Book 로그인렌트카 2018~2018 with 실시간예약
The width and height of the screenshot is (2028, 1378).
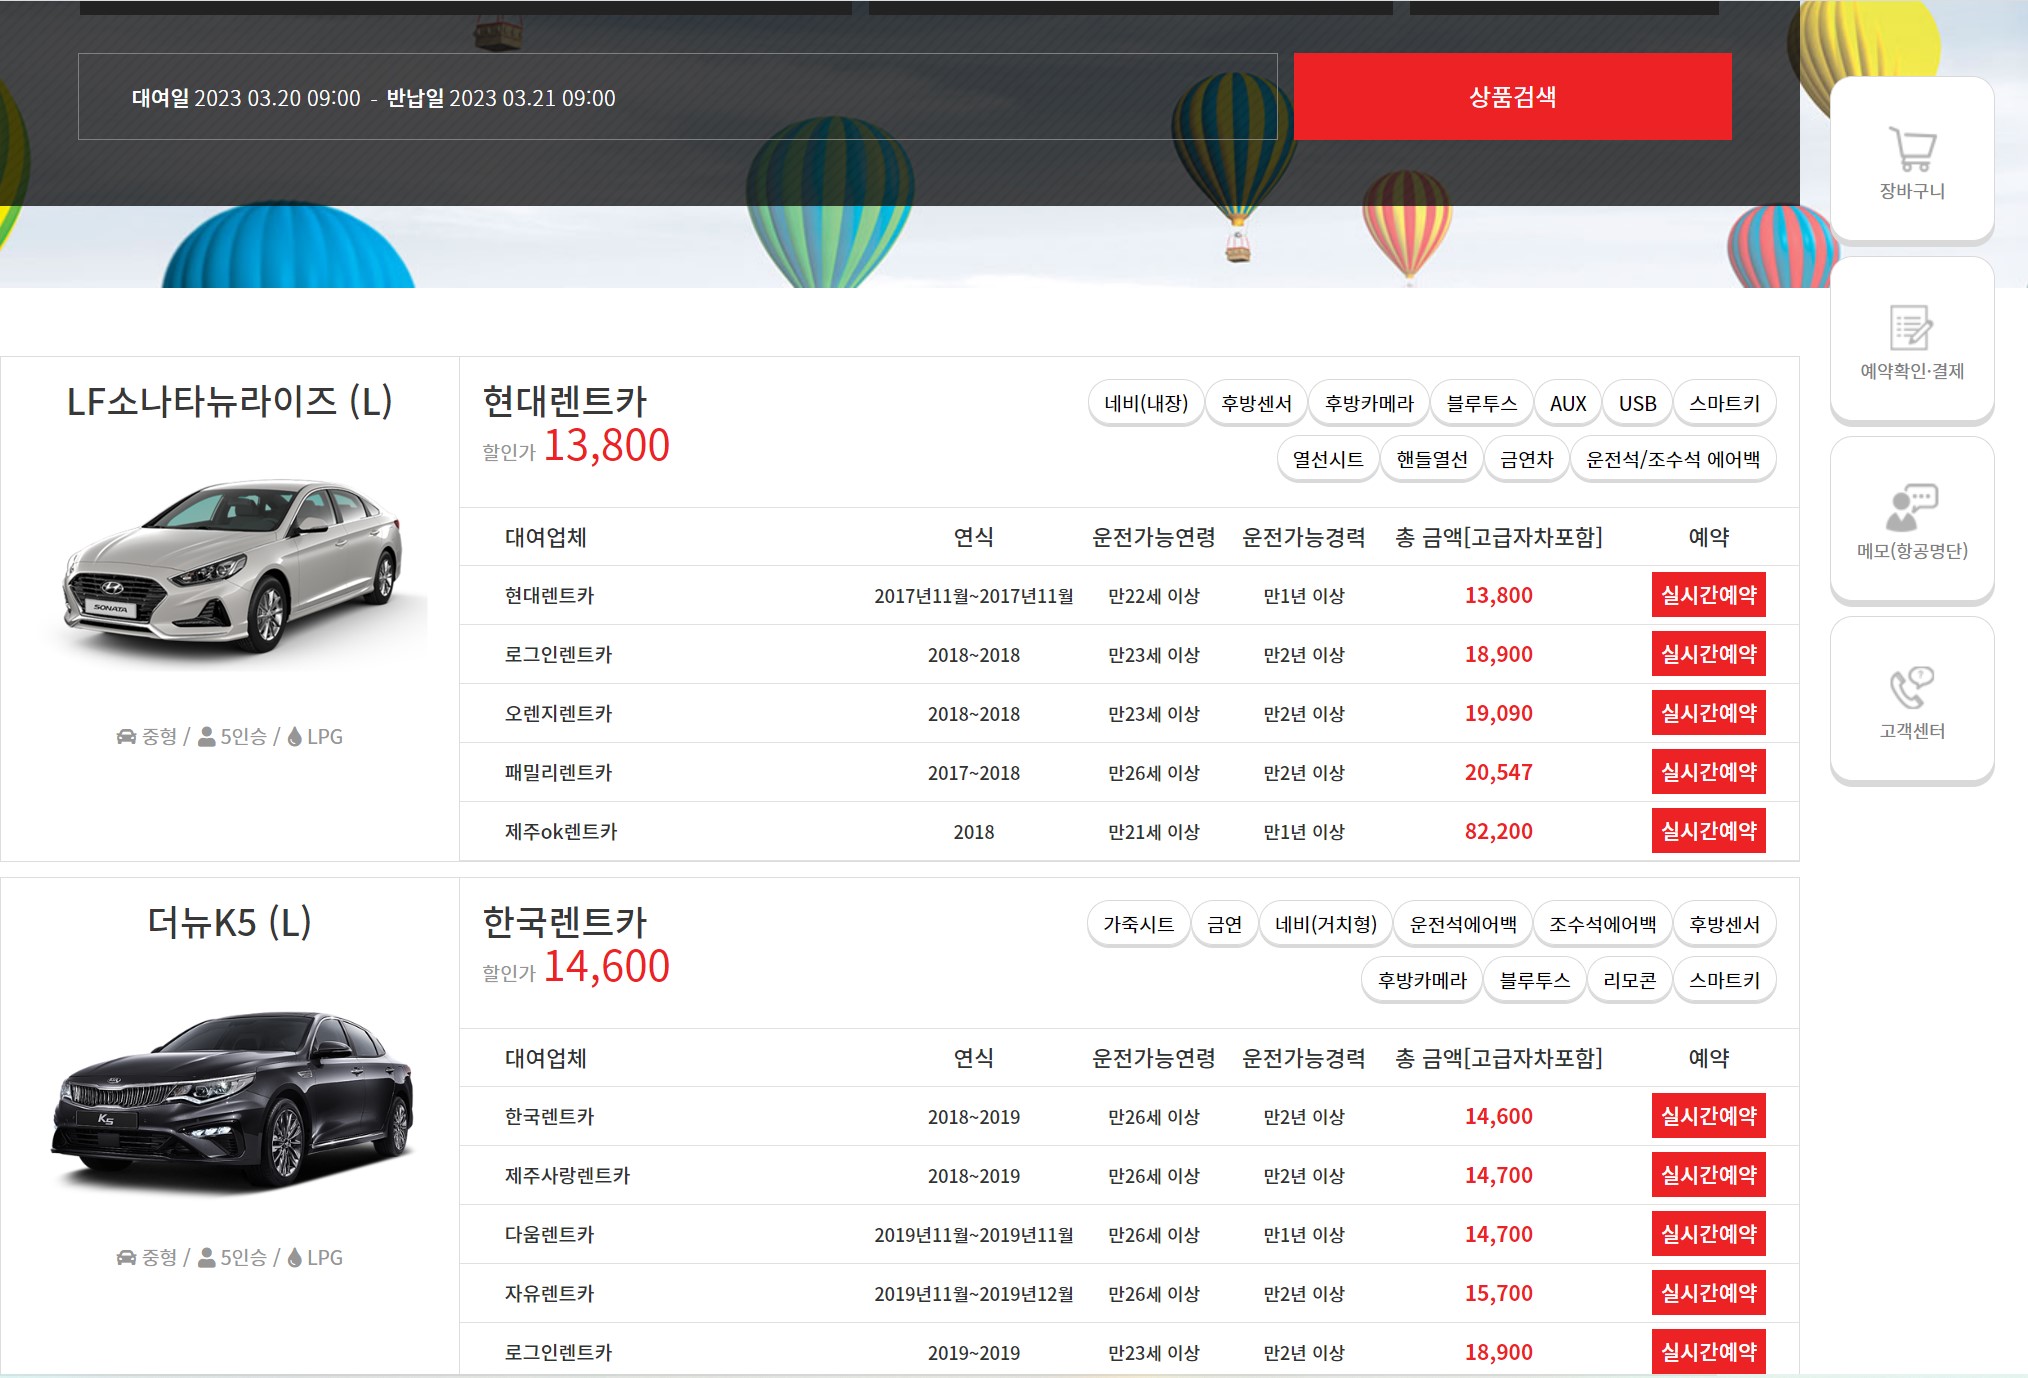click(1708, 654)
